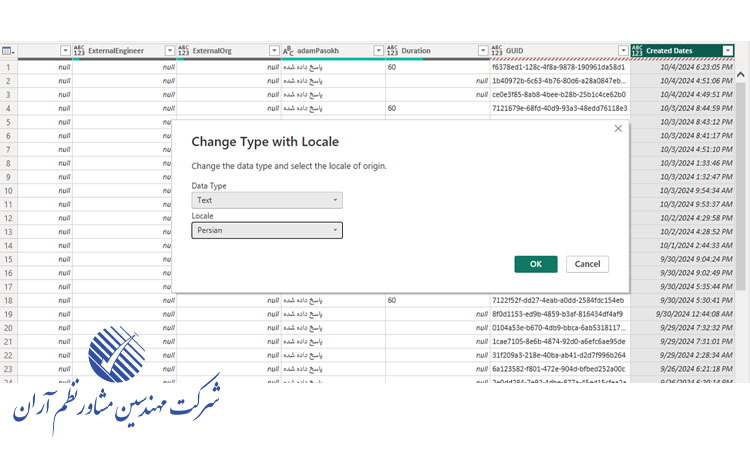Click date cell 10/3/2024 9:54:34 AM

click(683, 191)
